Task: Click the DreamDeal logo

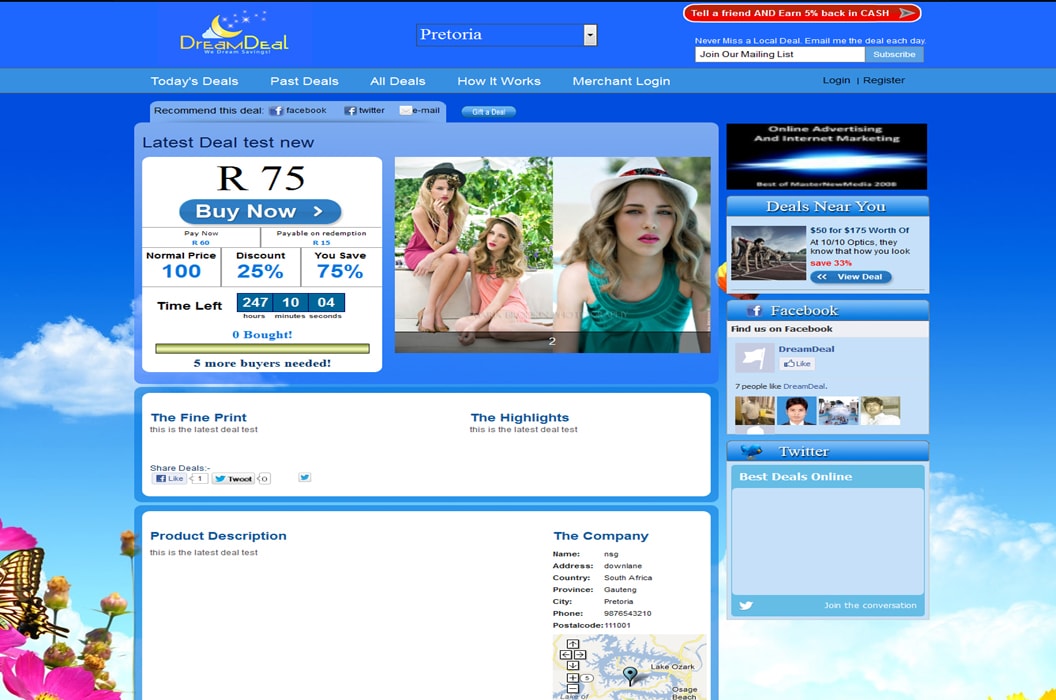Action: click(234, 33)
